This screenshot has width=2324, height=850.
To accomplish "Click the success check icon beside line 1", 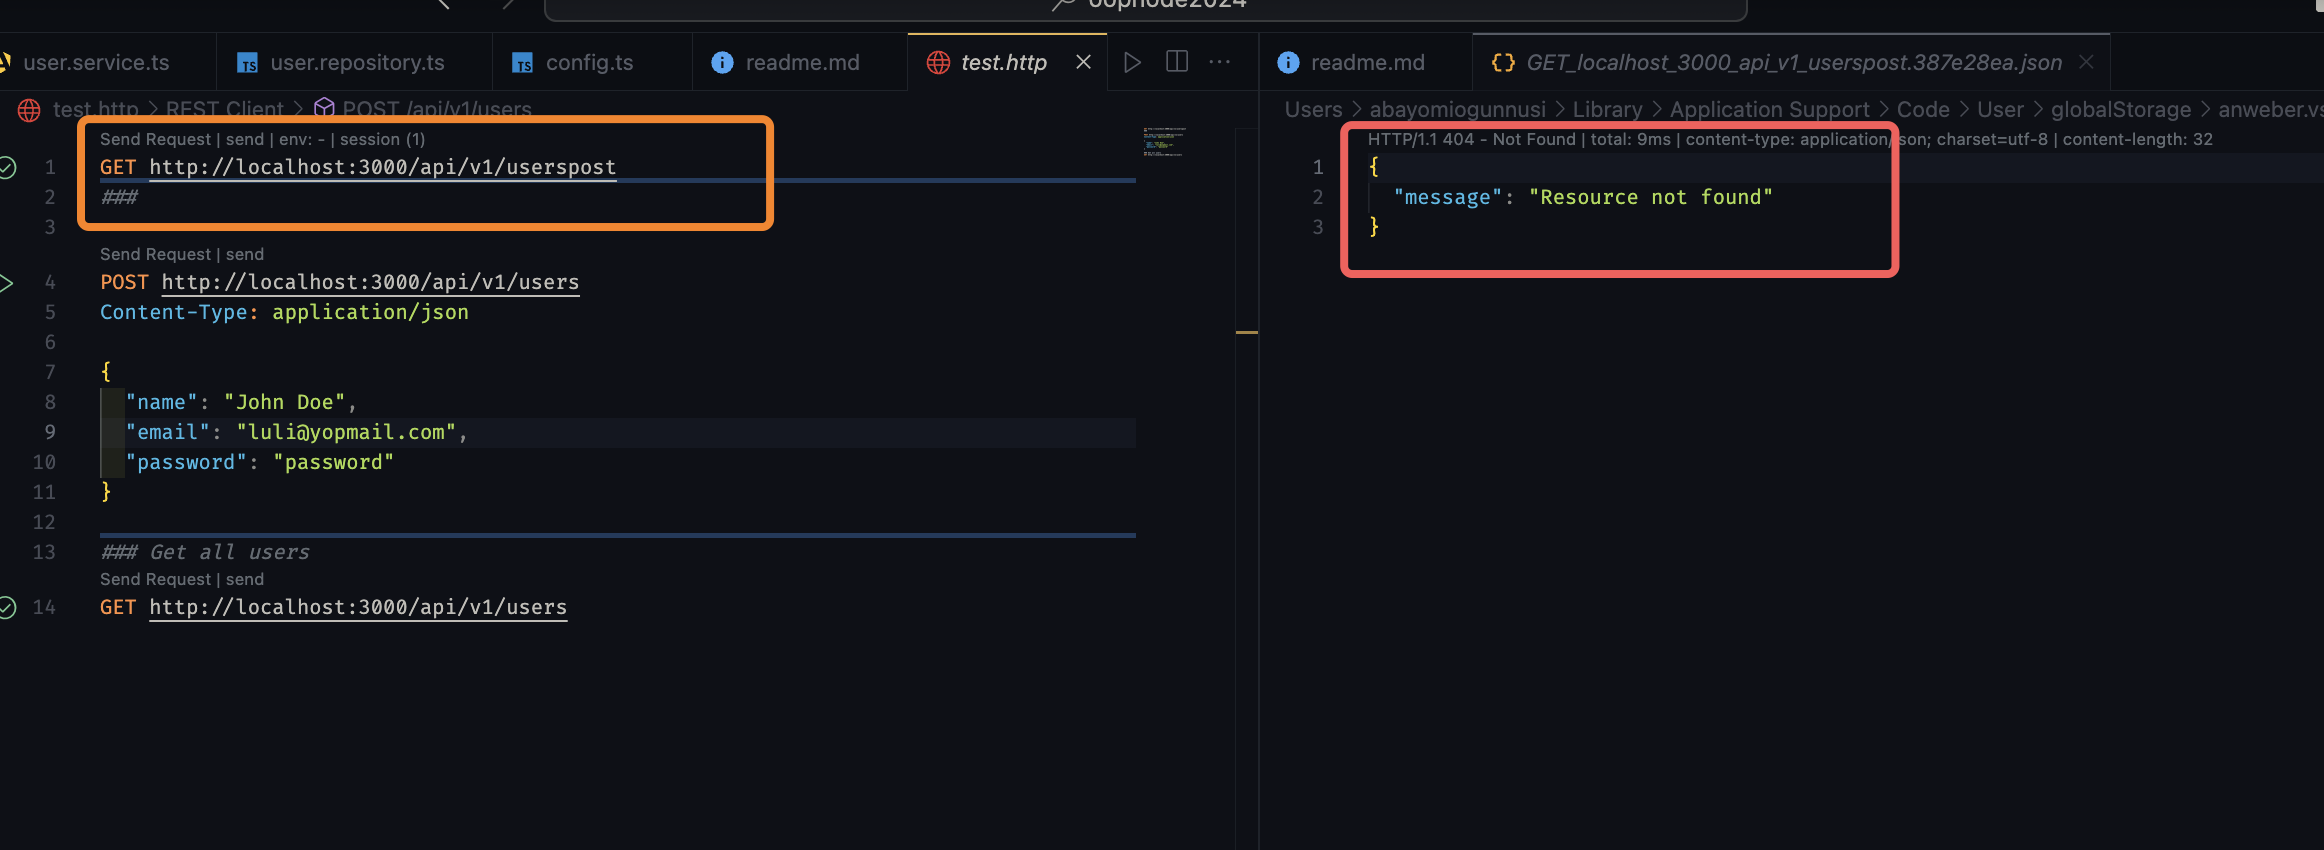I will click(7, 167).
